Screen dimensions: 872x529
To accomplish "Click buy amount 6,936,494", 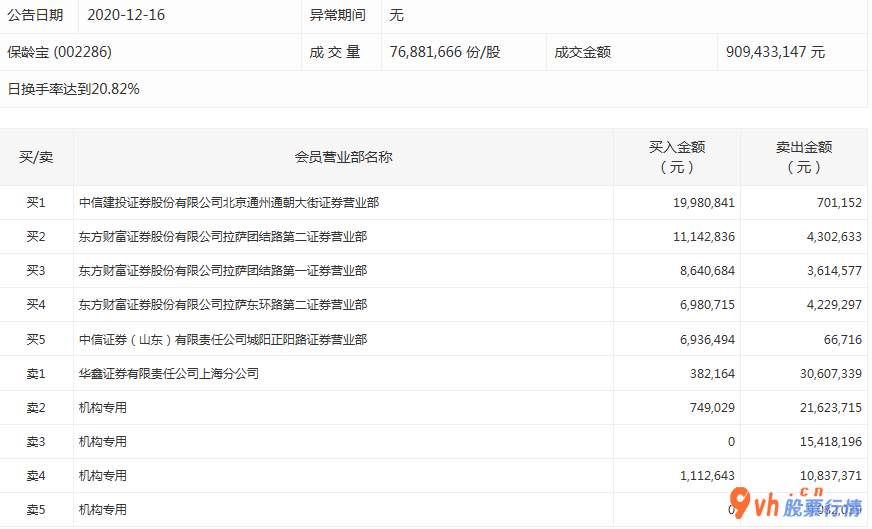I will (x=707, y=339).
